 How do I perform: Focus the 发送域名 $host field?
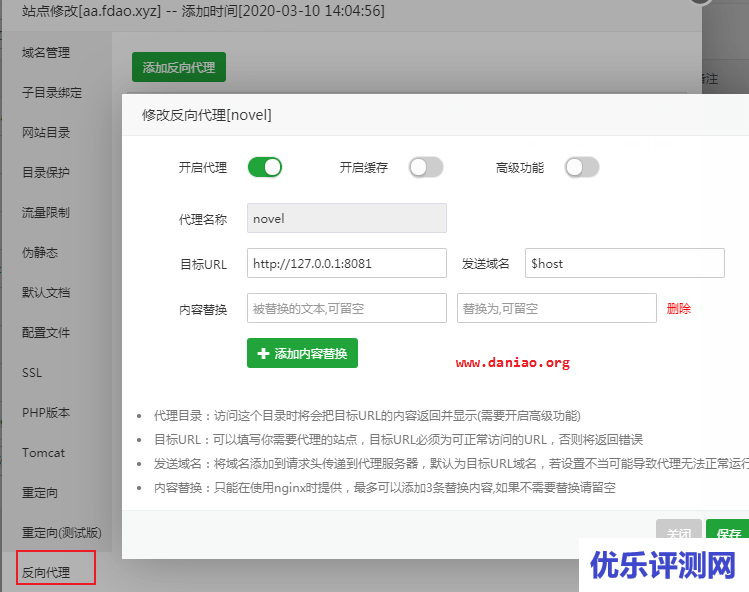tap(624, 263)
